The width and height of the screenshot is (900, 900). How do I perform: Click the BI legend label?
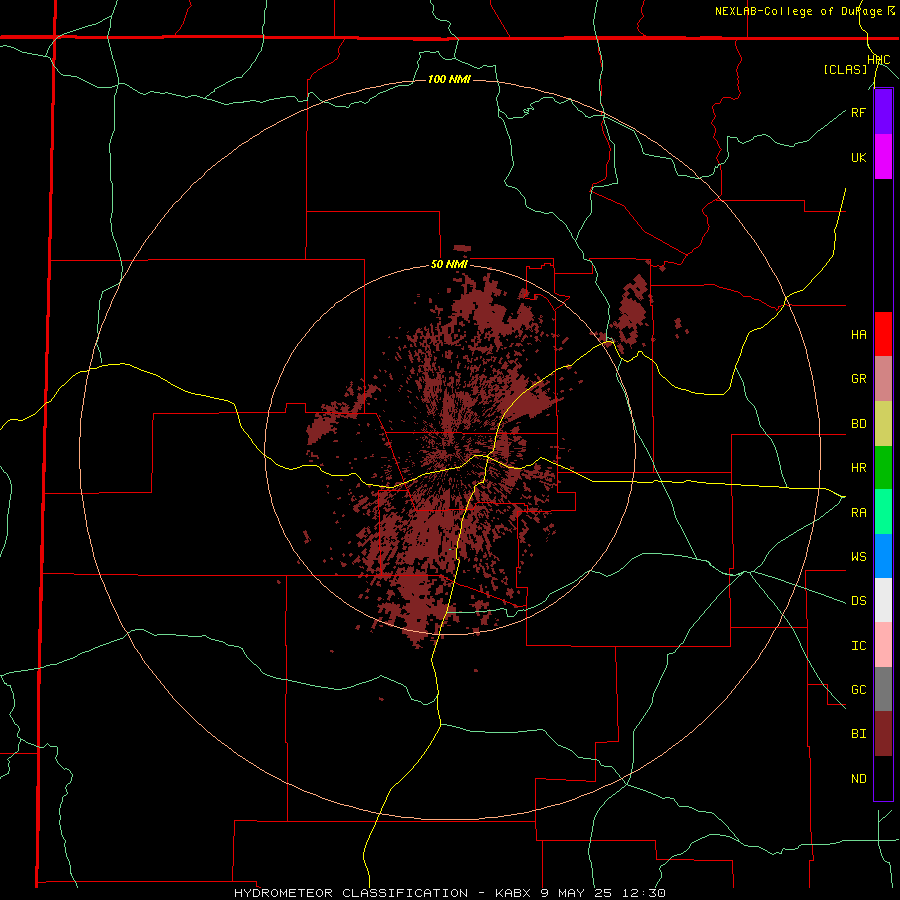pyautogui.click(x=858, y=734)
